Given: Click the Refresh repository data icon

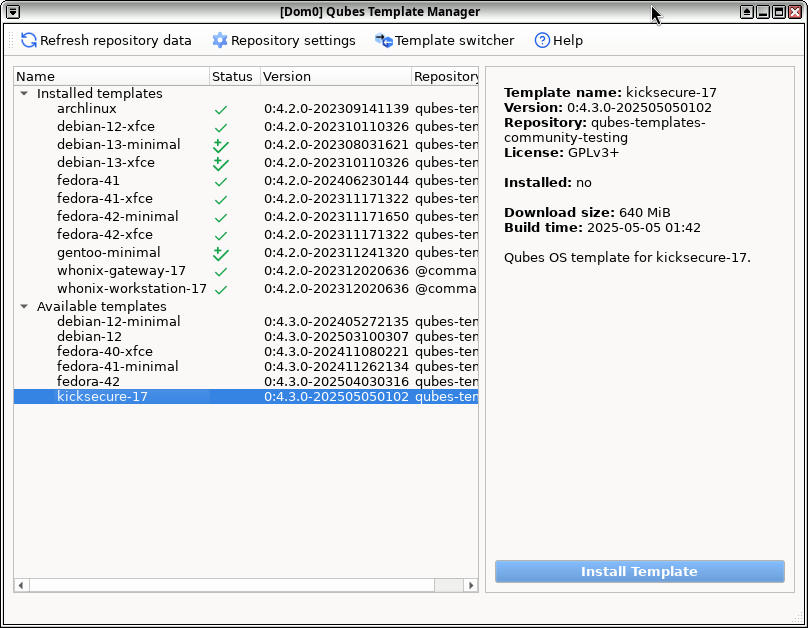Looking at the screenshot, I should (29, 40).
